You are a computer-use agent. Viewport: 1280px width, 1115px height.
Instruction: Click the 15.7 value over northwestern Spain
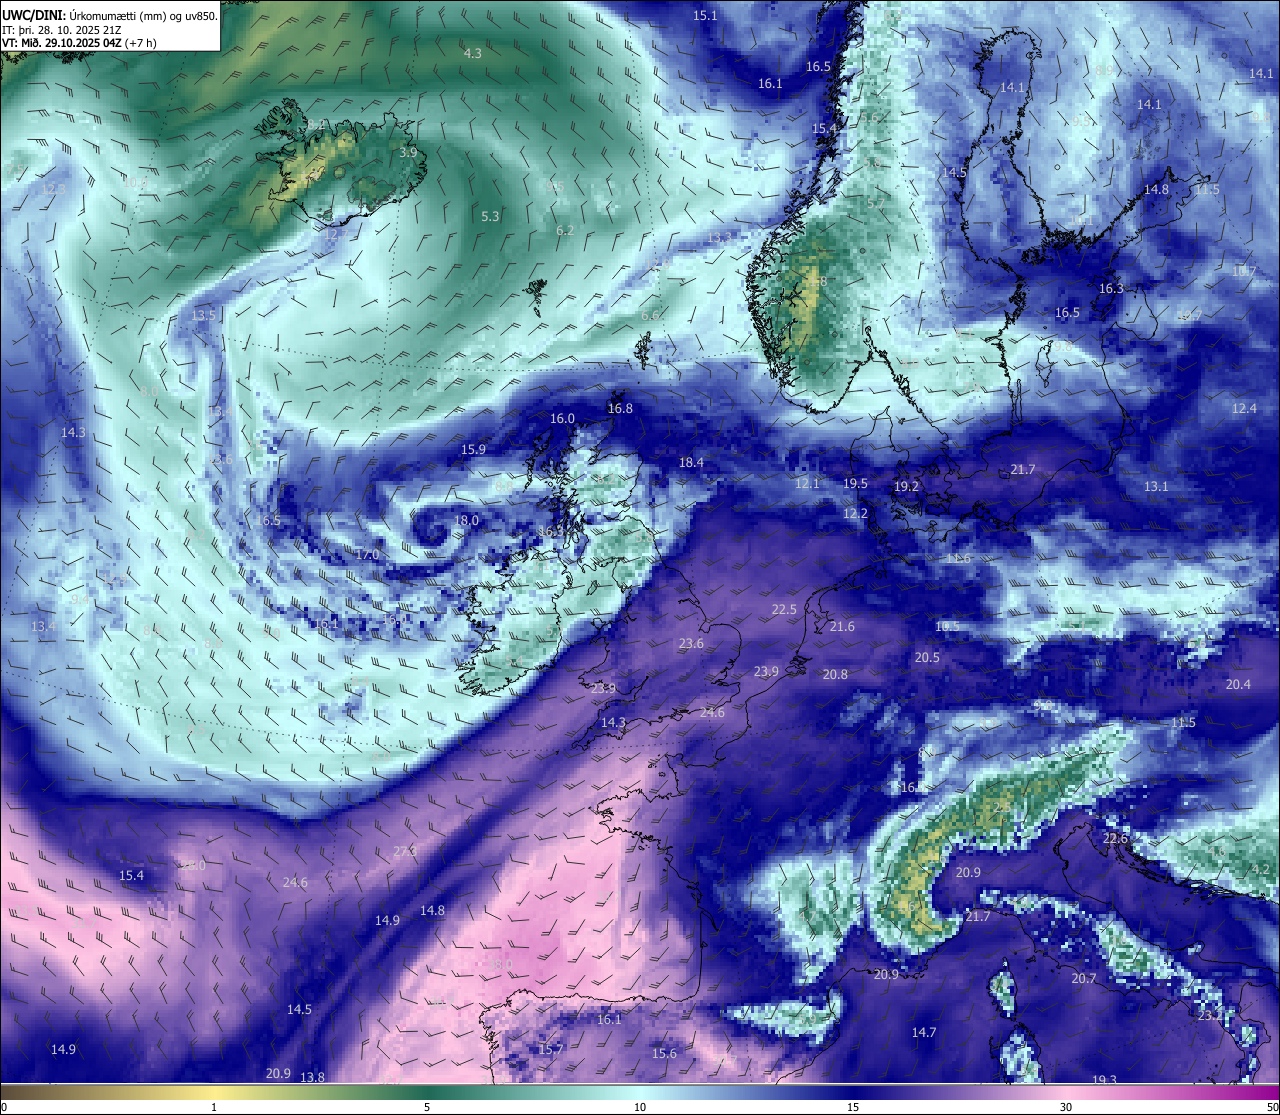tap(551, 1050)
